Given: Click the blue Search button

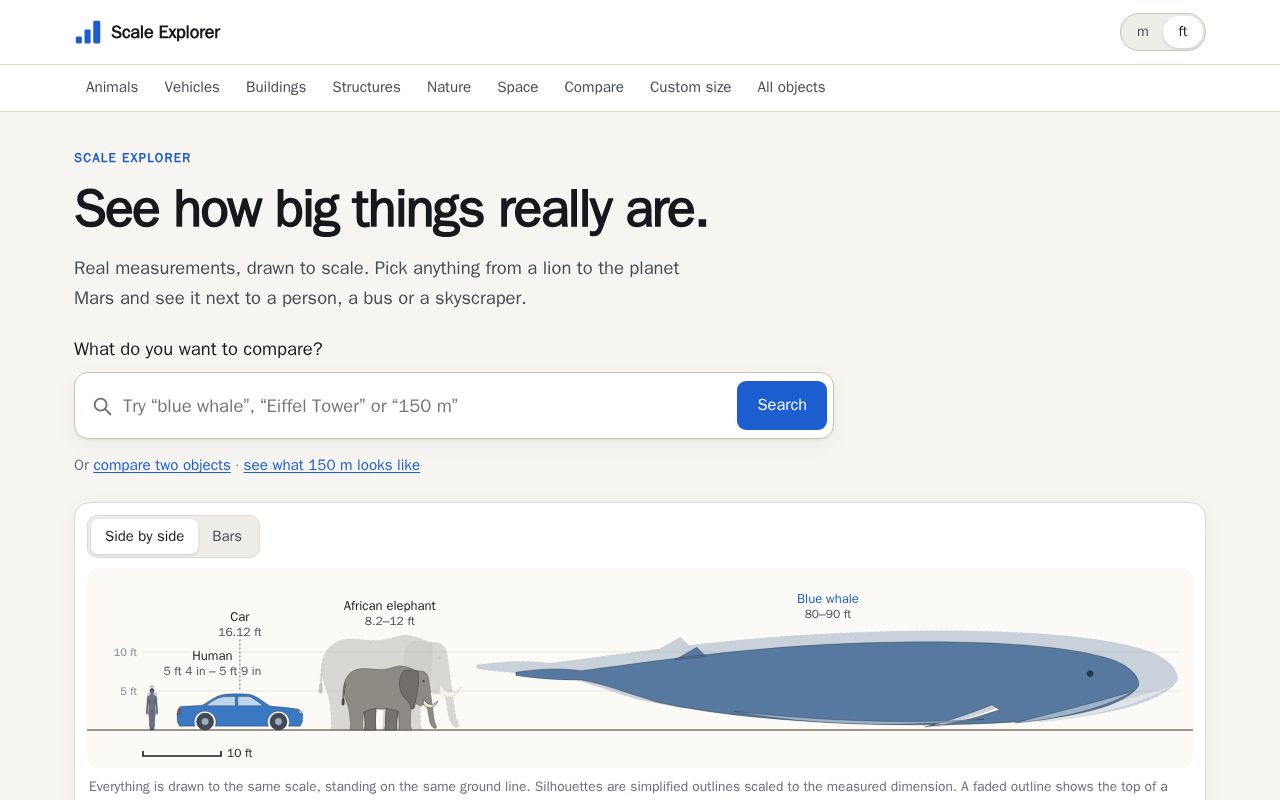Looking at the screenshot, I should 782,405.
